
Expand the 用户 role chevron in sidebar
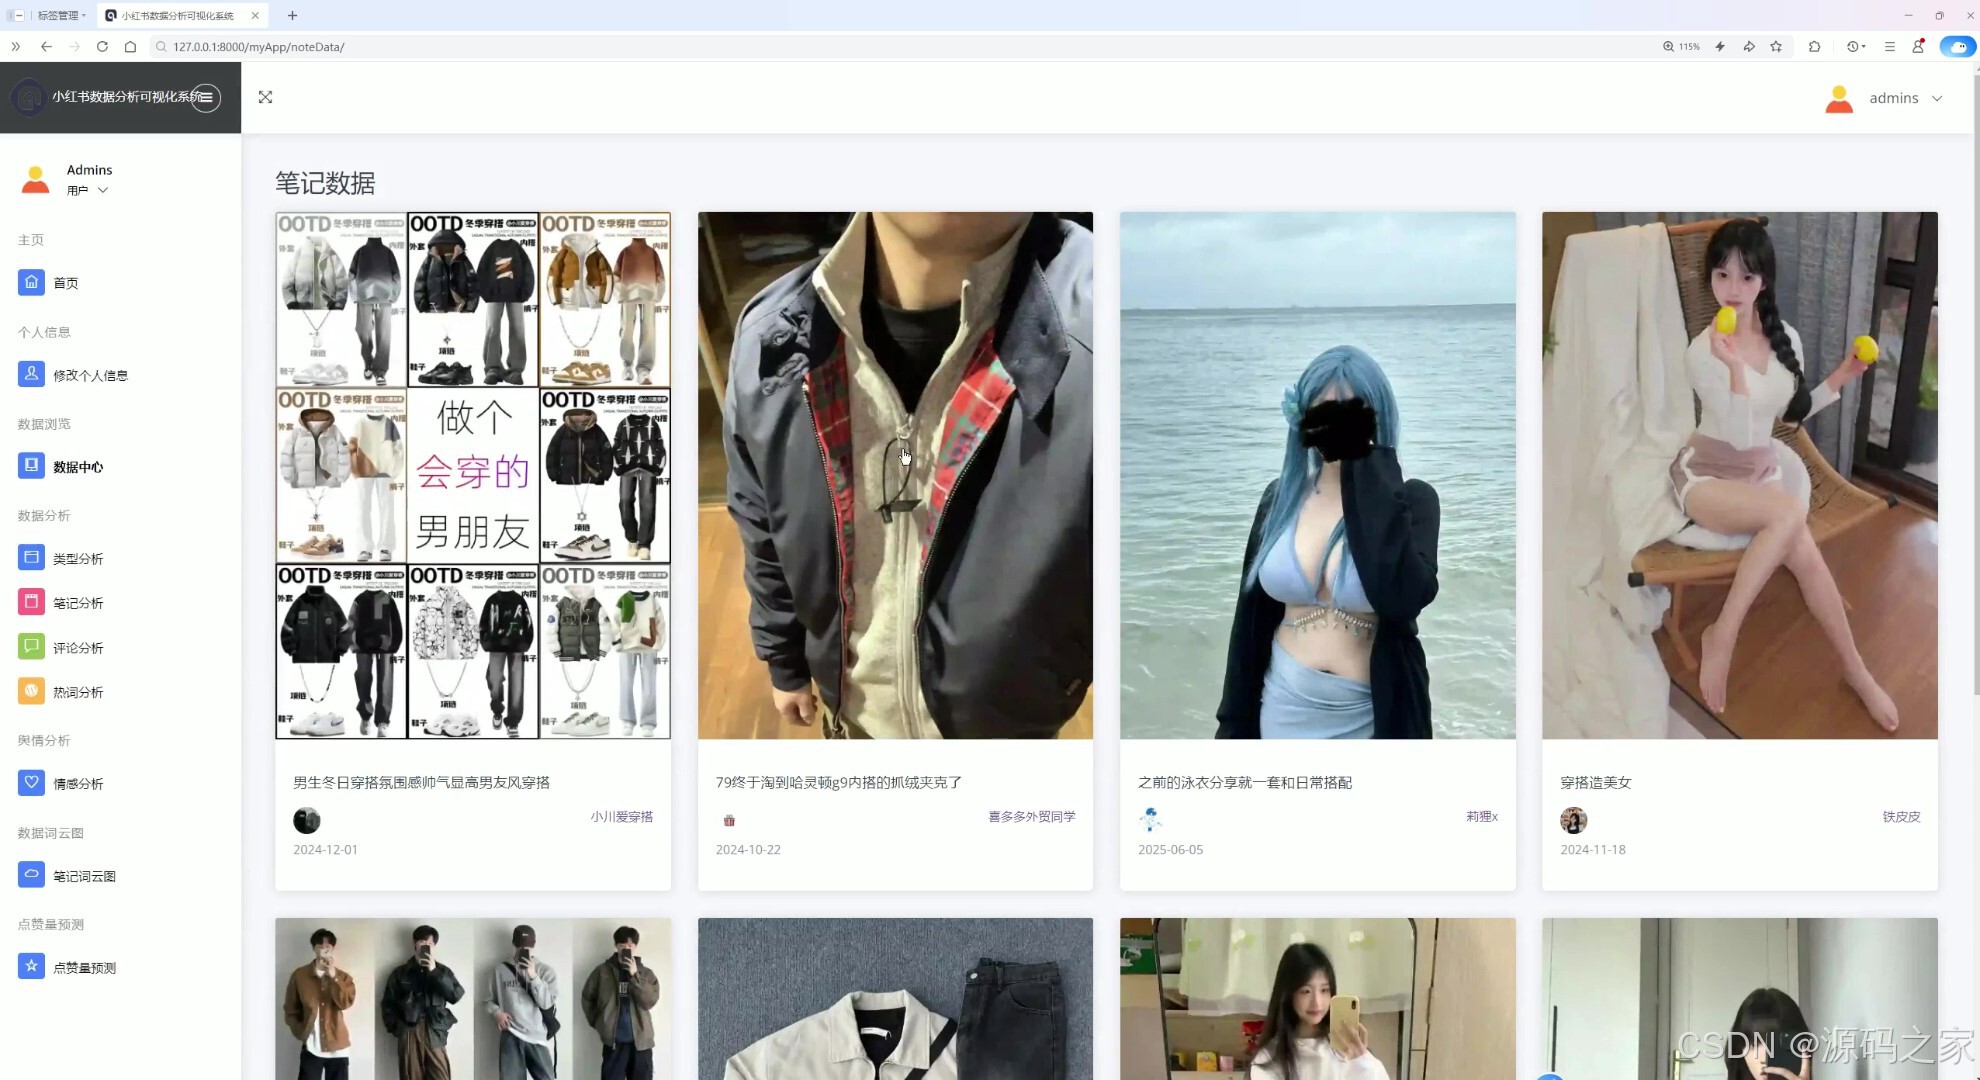(x=102, y=190)
